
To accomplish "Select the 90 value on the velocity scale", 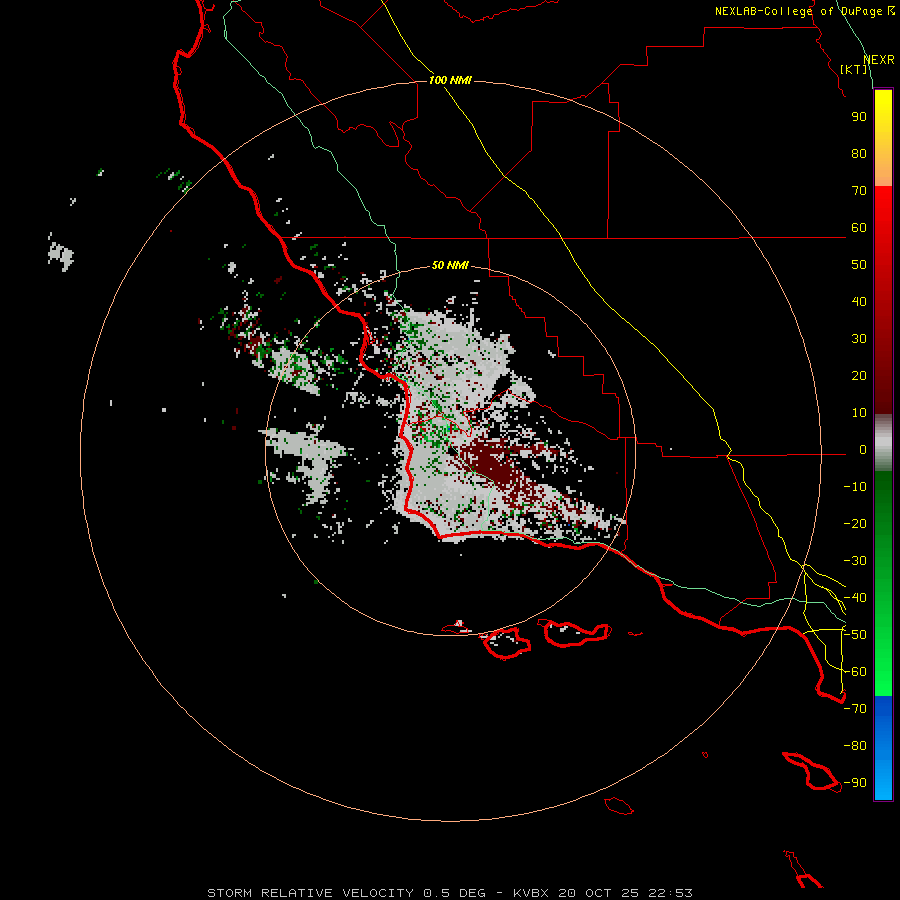I will click(x=859, y=117).
